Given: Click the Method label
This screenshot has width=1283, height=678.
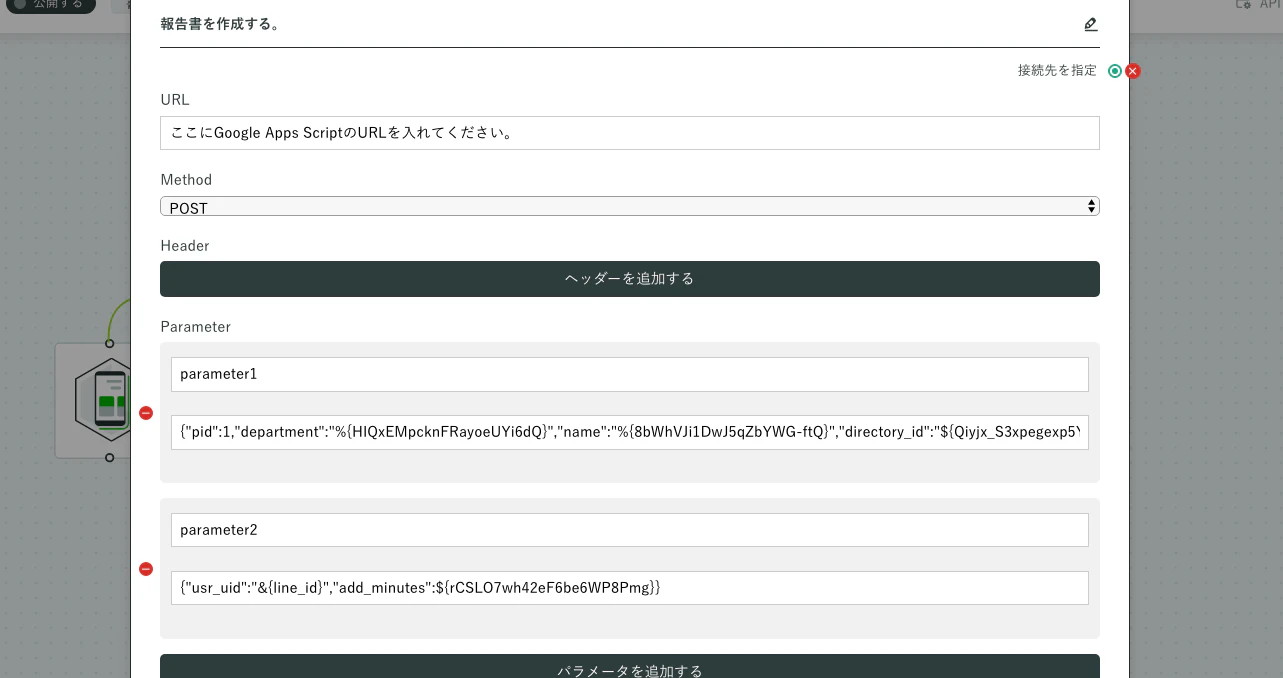Looking at the screenshot, I should pos(186,180).
